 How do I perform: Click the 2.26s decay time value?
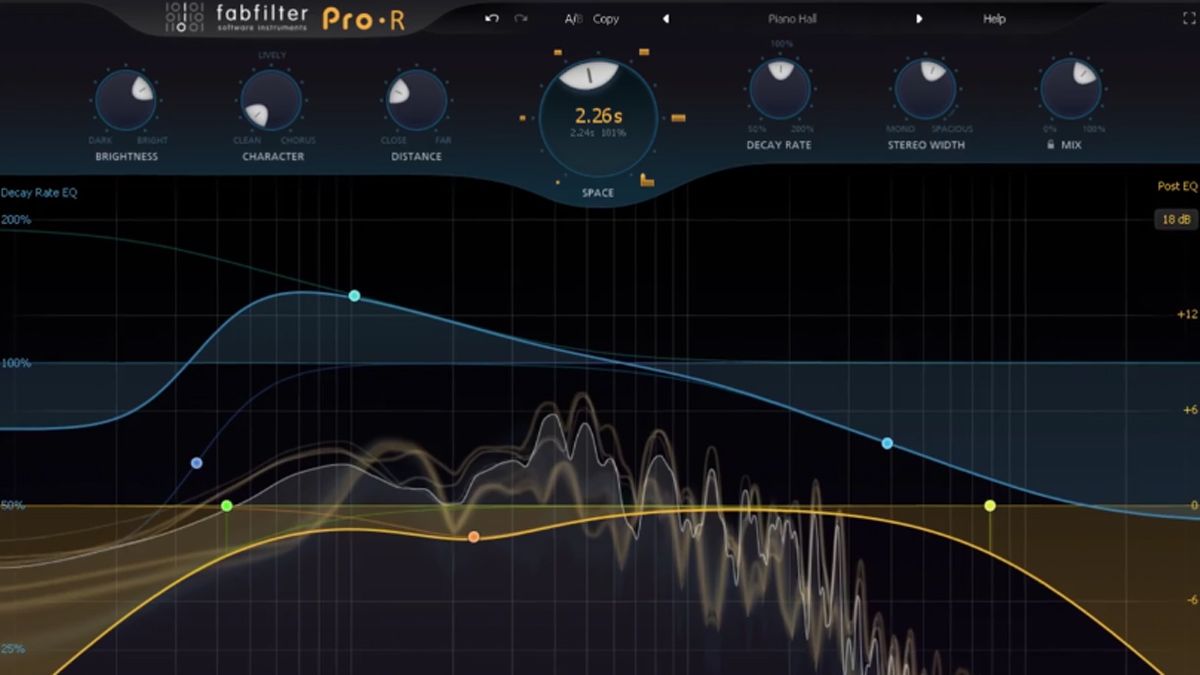coord(597,114)
